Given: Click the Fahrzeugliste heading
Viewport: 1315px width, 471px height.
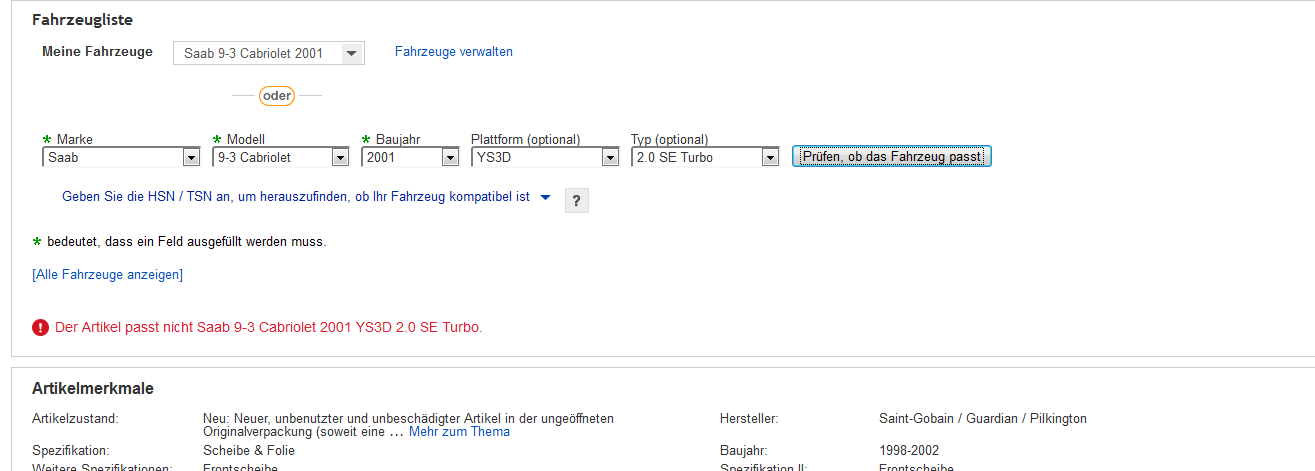Looking at the screenshot, I should 82,20.
